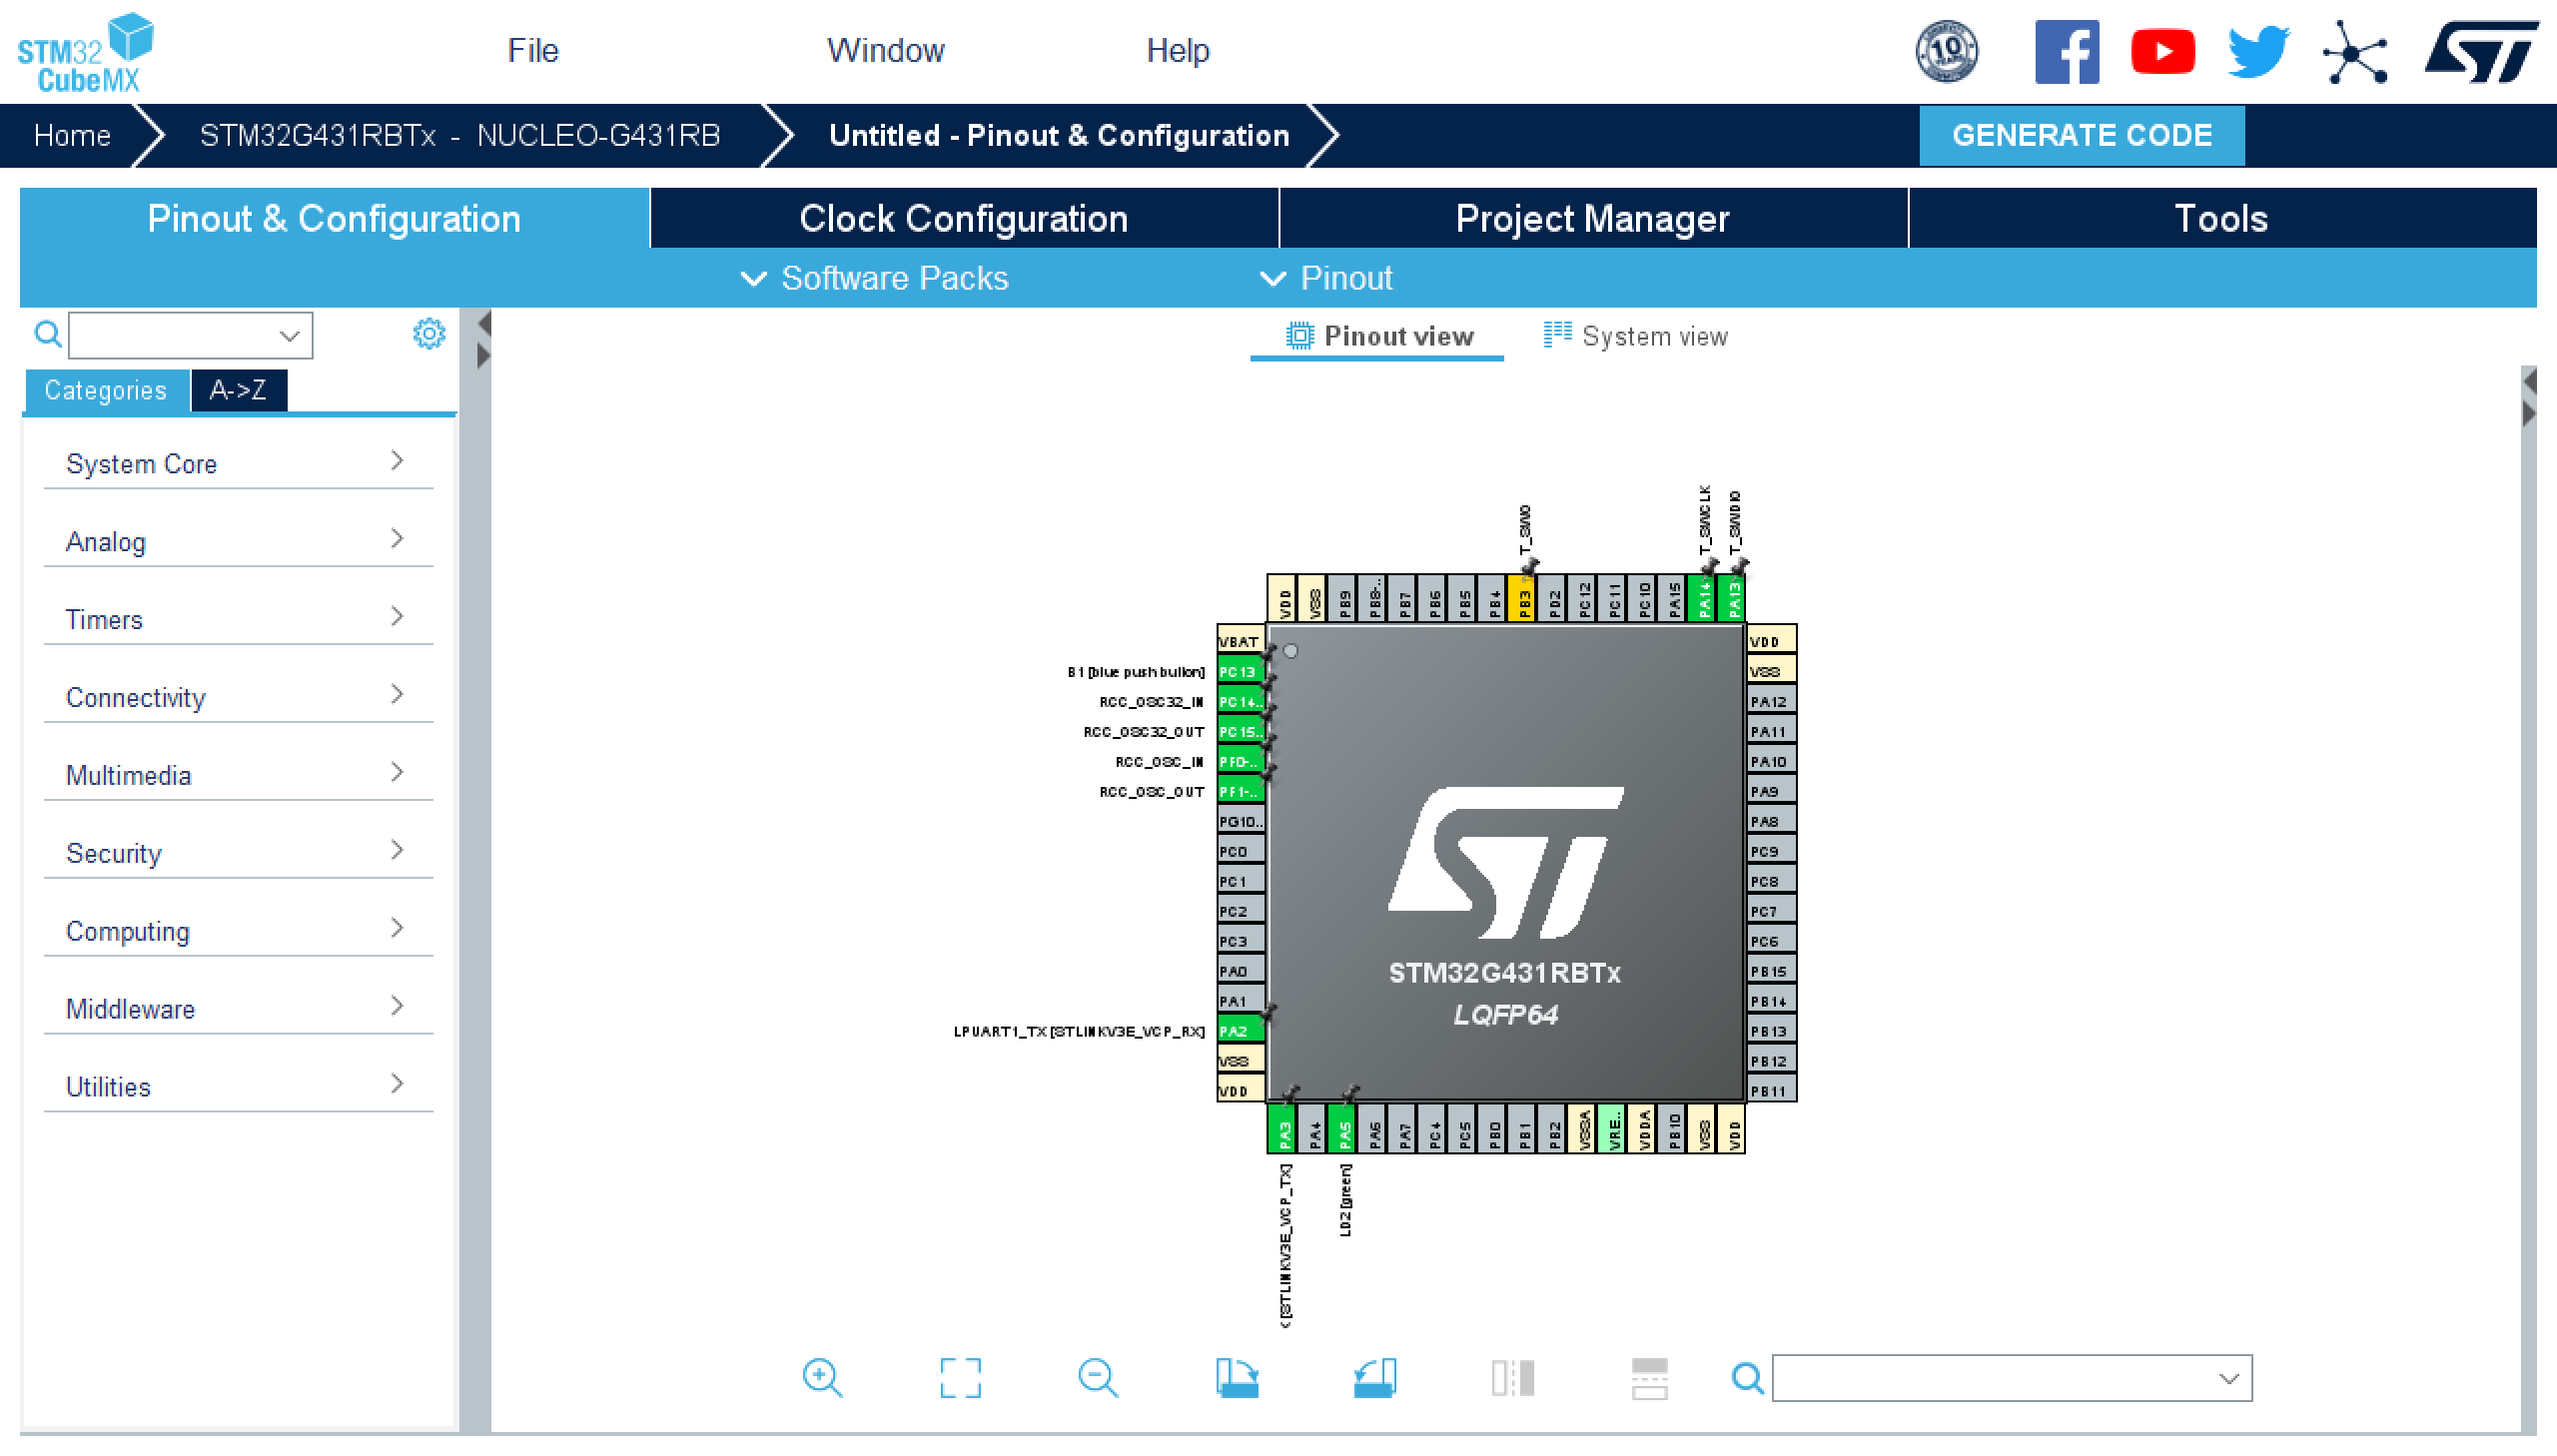The width and height of the screenshot is (2557, 1456).
Task: Show the A->Z peripheral list
Action: (238, 390)
